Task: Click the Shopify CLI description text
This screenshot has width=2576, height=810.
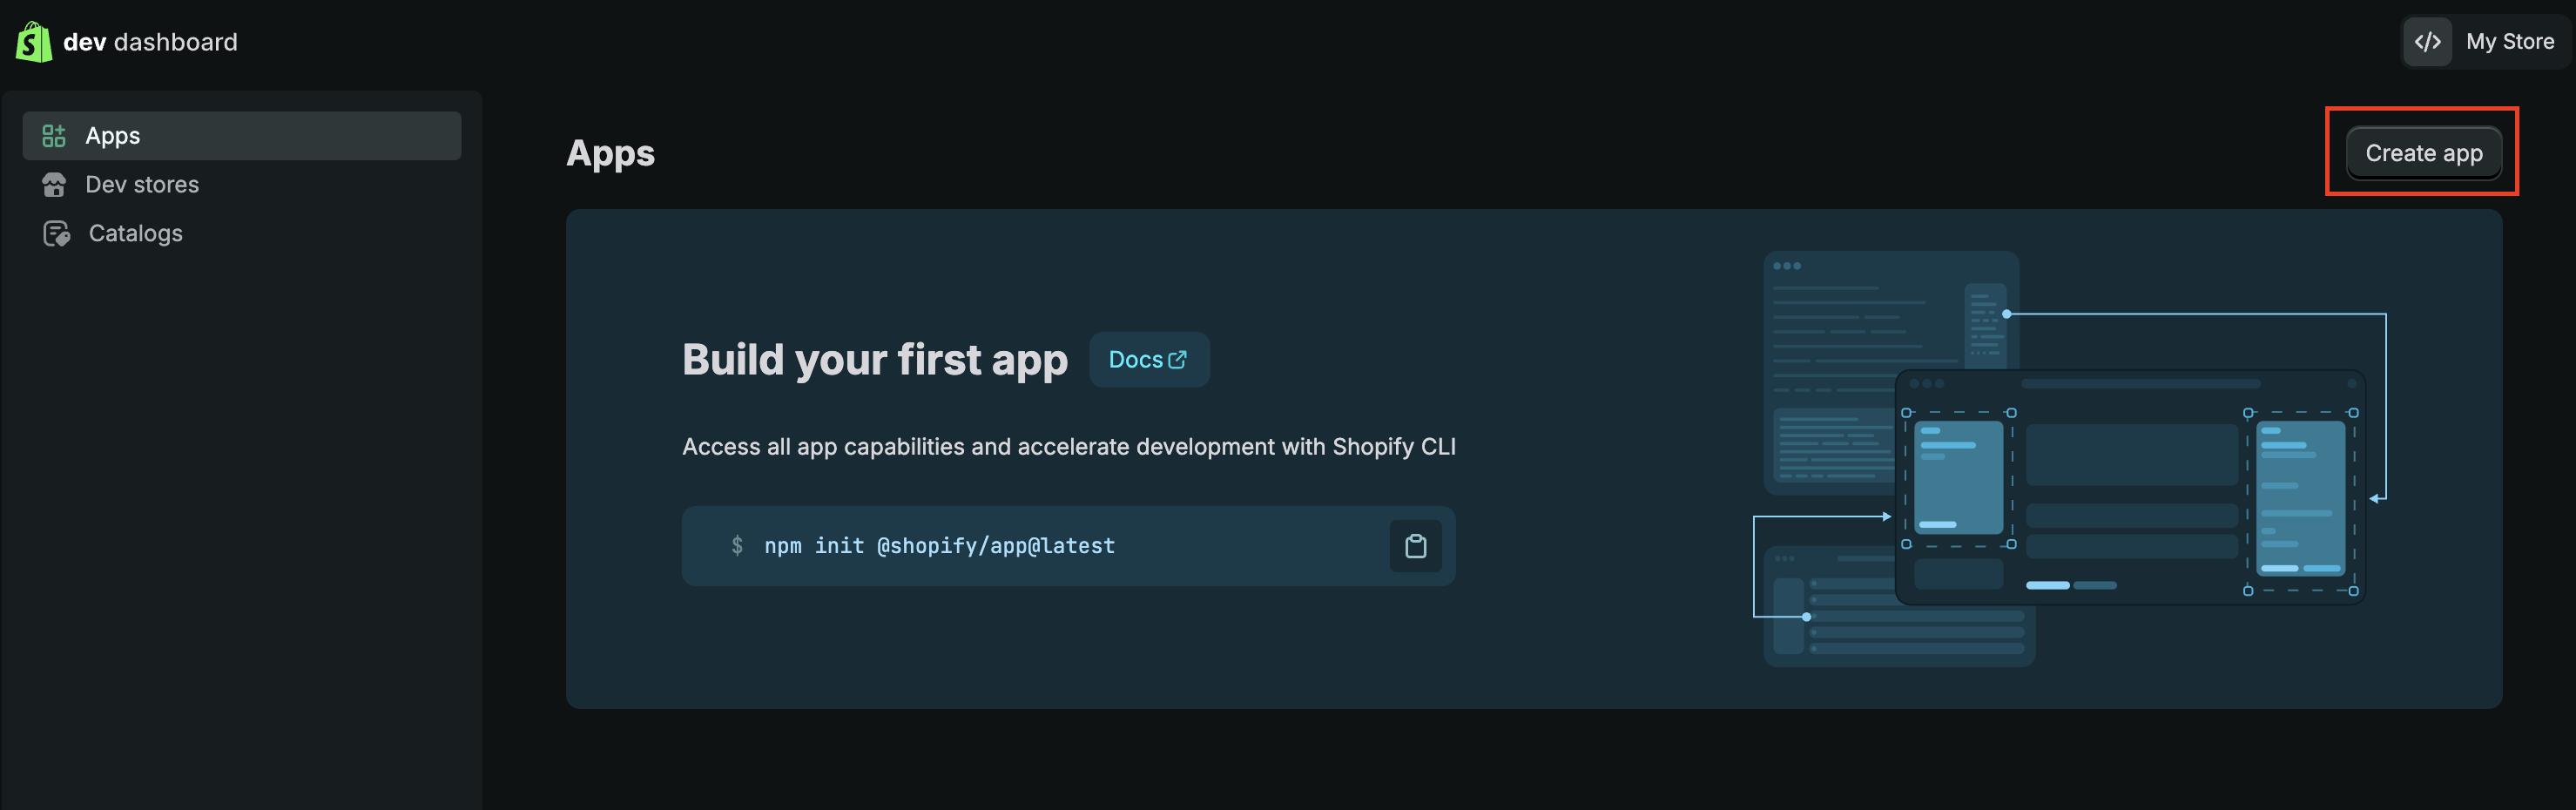Action: pos(1068,447)
